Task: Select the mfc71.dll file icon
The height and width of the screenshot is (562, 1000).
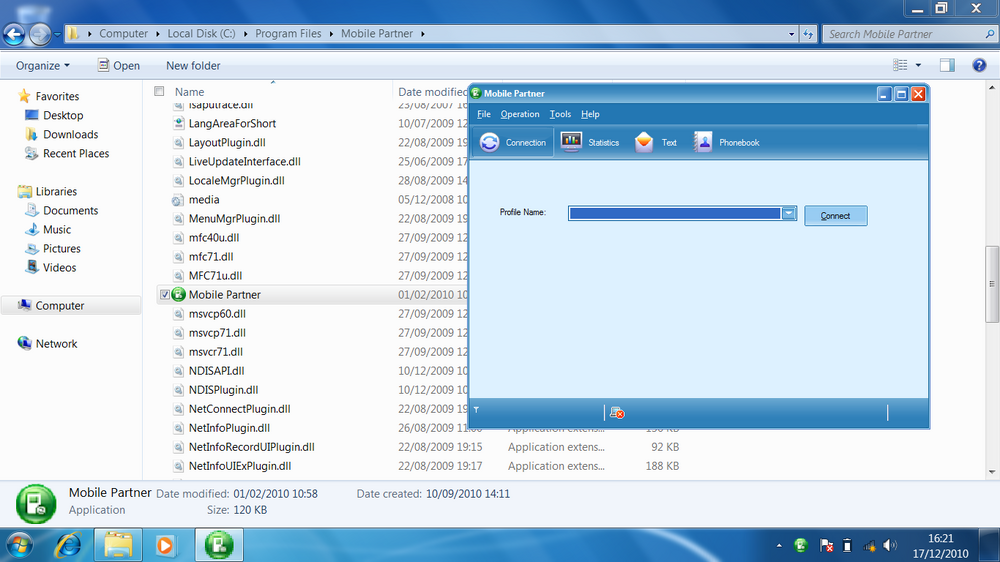Action: pyautogui.click(x=179, y=257)
